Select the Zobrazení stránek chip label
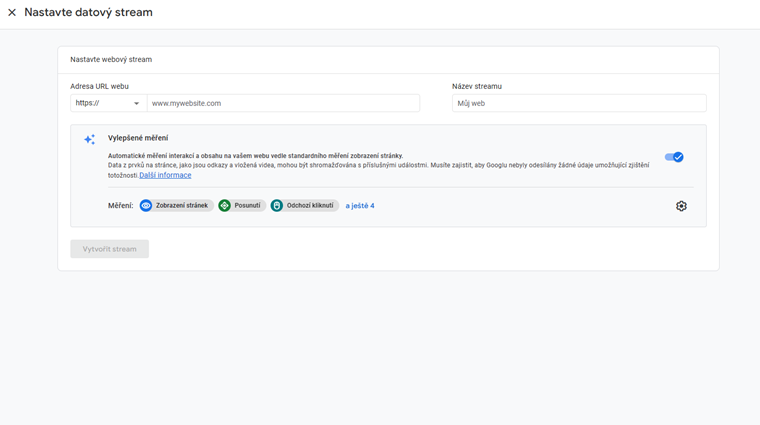 click(182, 206)
